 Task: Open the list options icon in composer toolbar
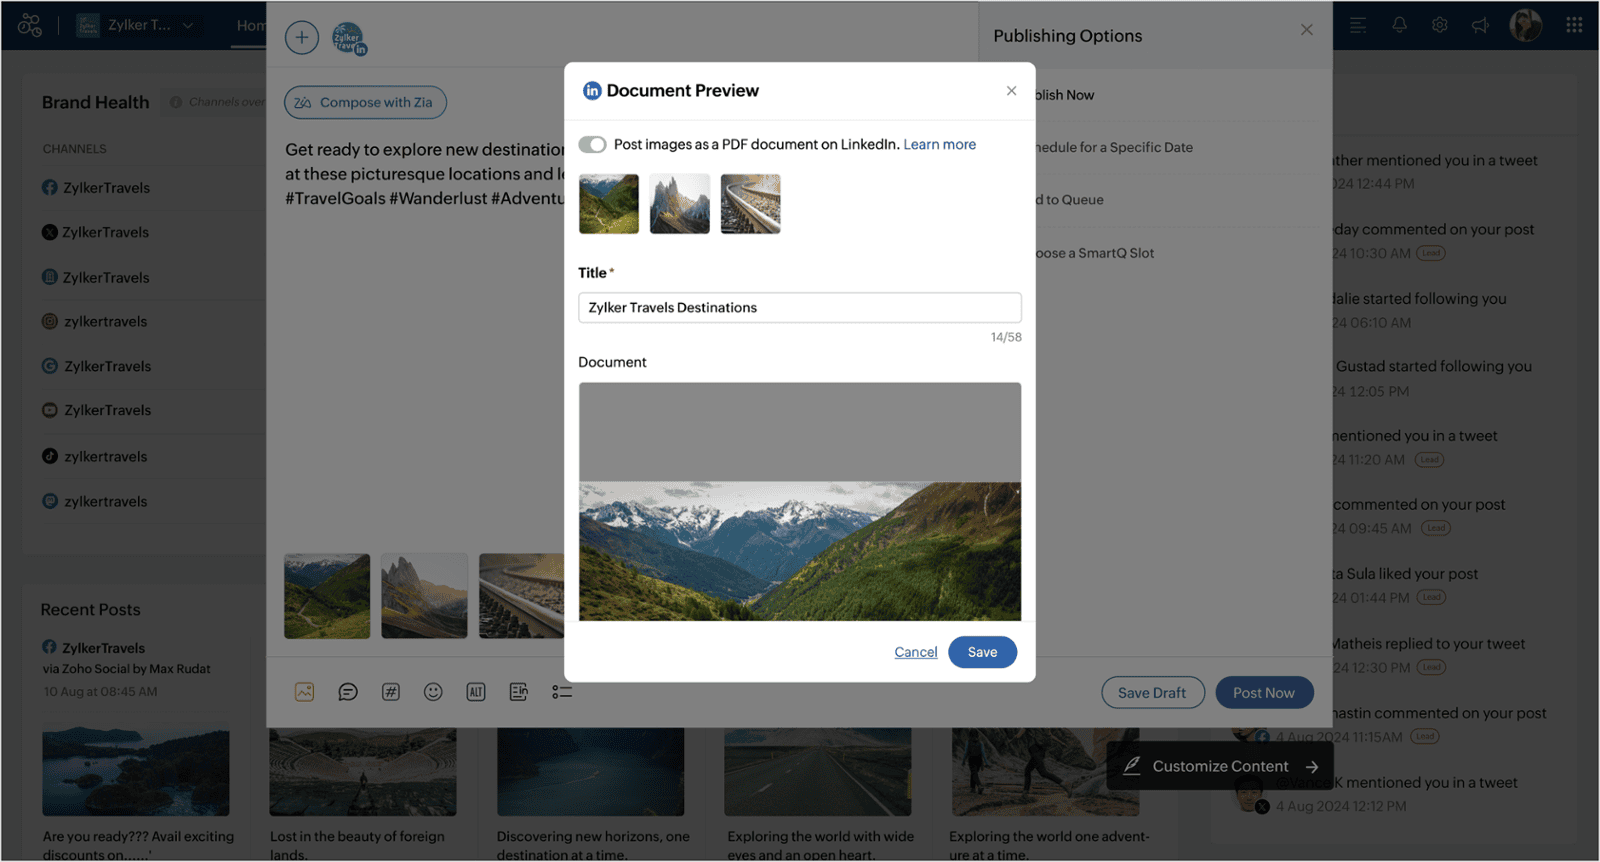(x=562, y=692)
